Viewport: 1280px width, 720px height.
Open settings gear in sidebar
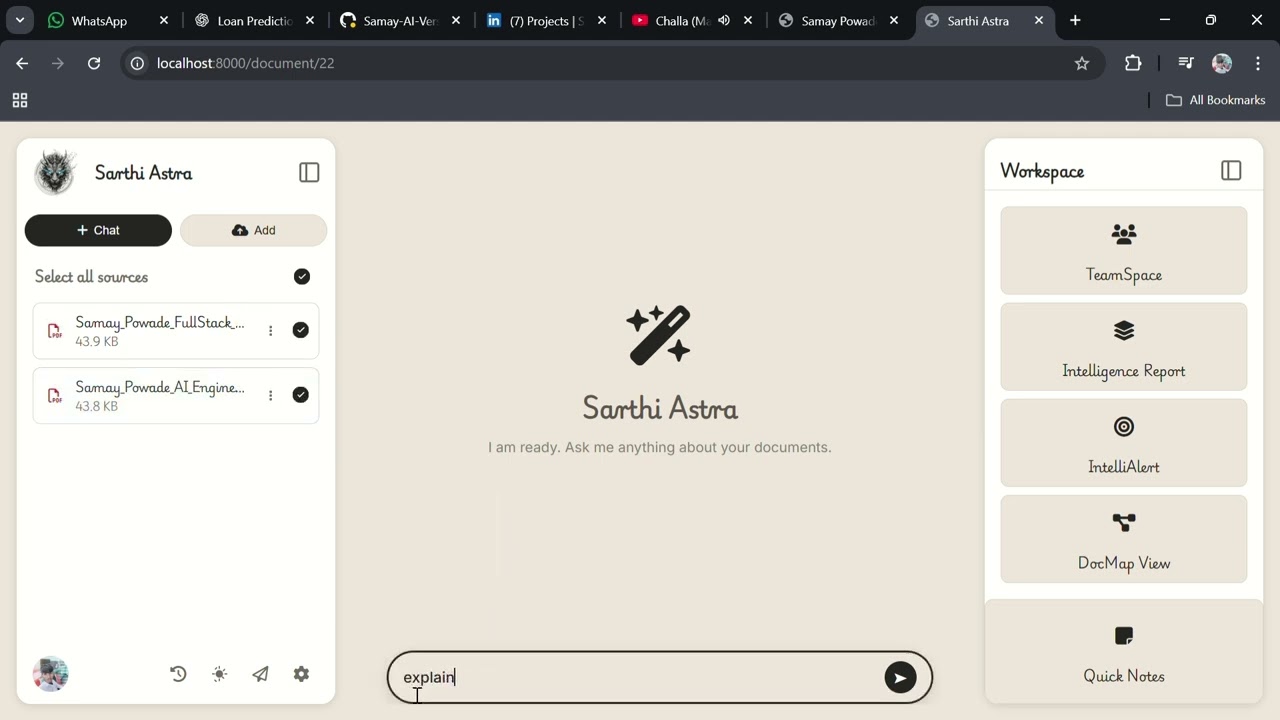[x=301, y=674]
